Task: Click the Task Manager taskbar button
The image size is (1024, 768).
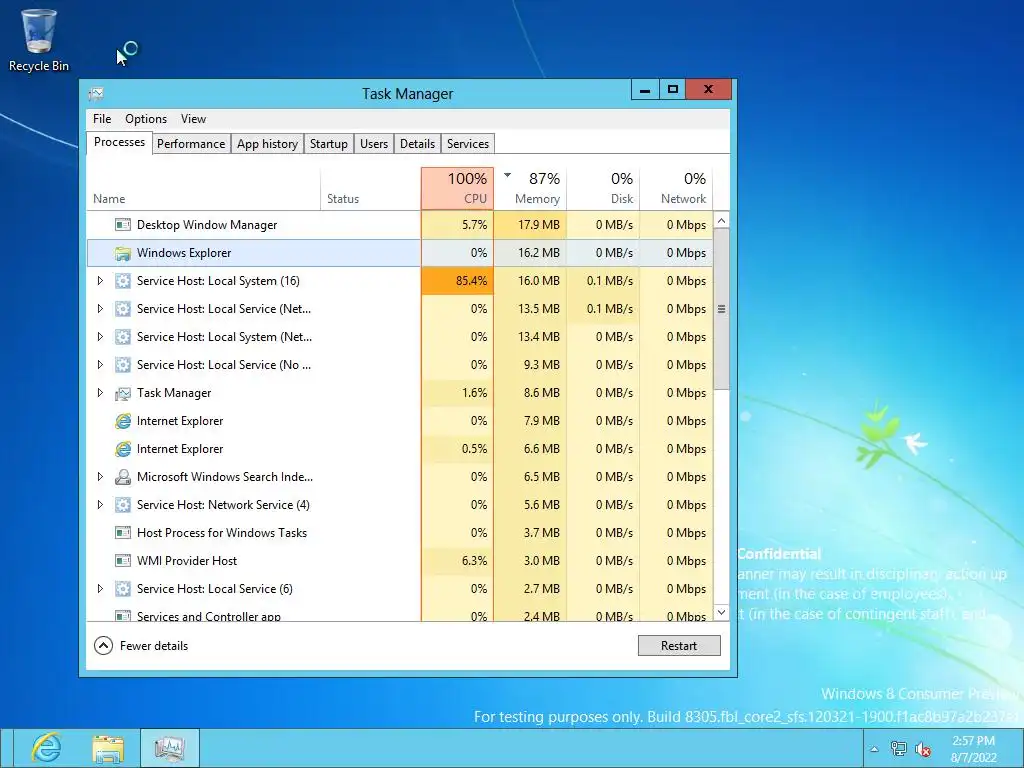Action: tap(170, 748)
